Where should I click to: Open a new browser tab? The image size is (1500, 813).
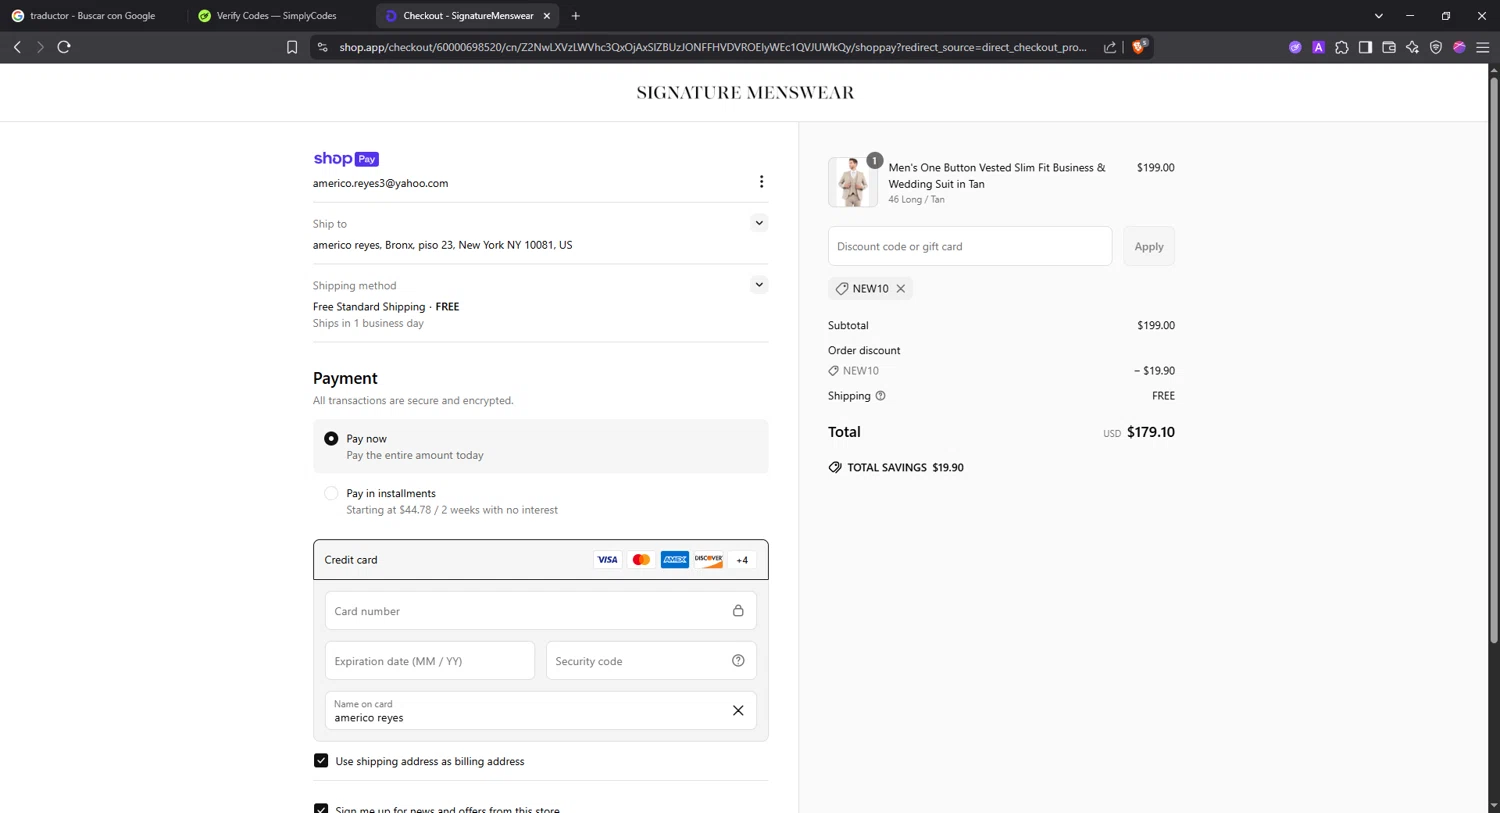[576, 16]
